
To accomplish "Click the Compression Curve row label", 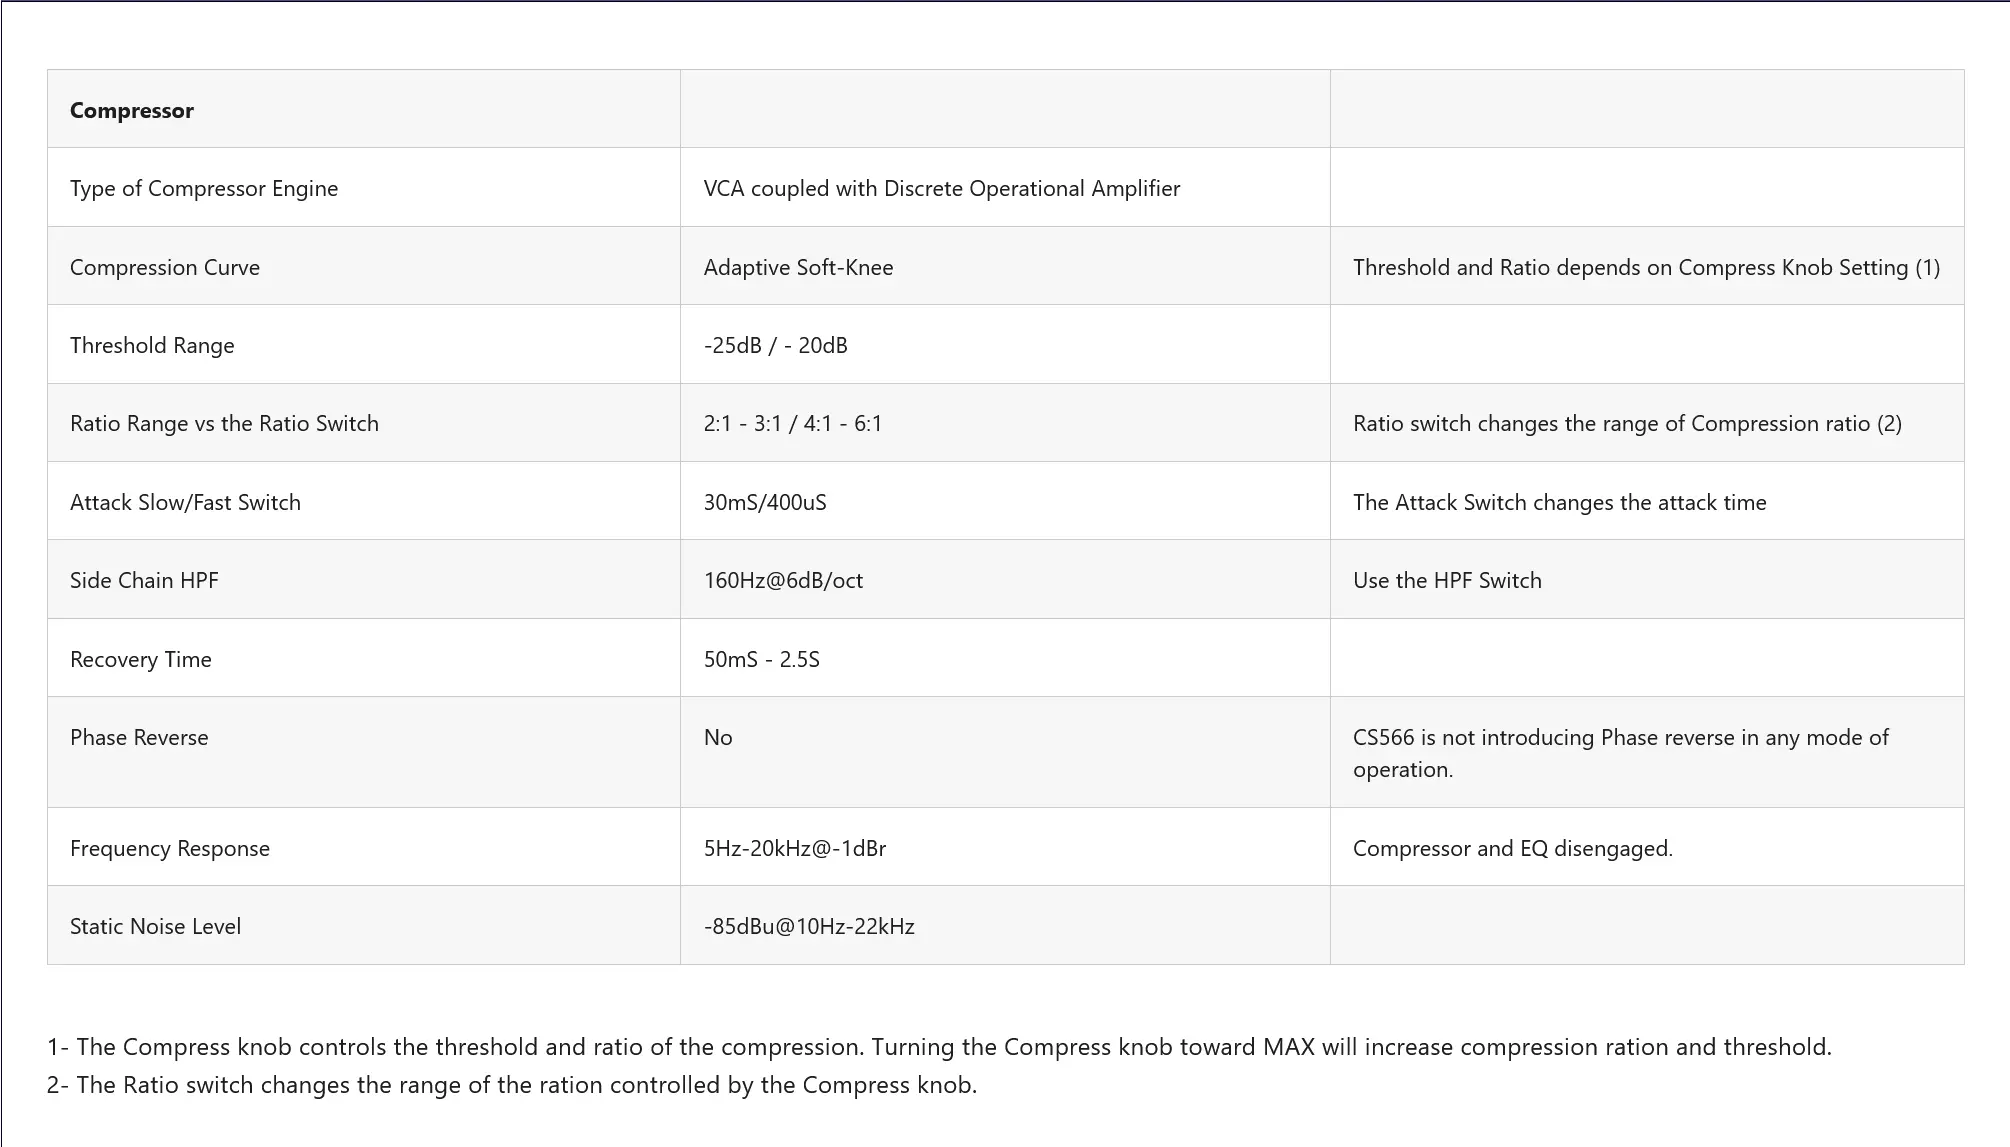I will tap(165, 267).
